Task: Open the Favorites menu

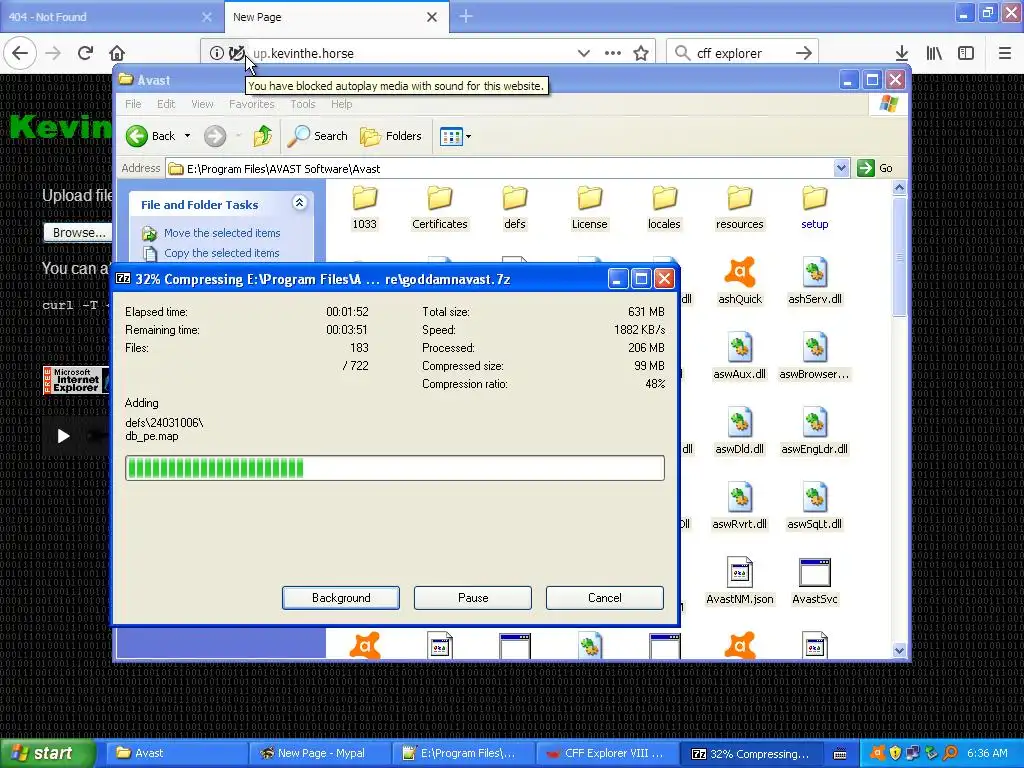Action: coord(251,104)
